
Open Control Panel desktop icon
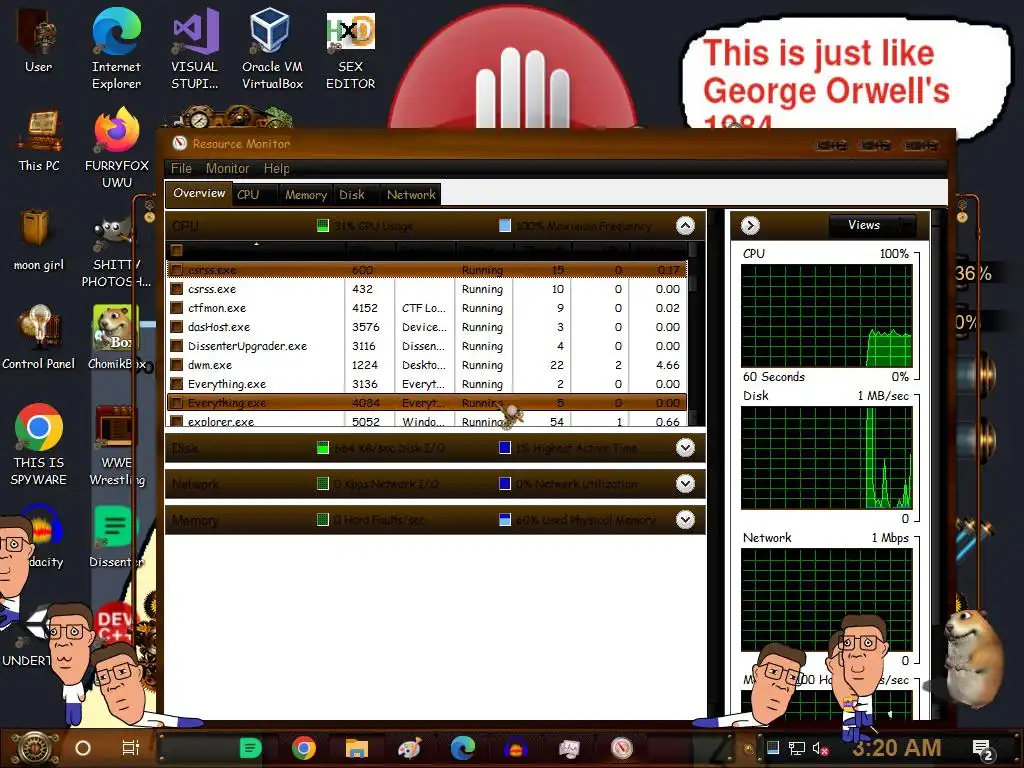[x=39, y=338]
